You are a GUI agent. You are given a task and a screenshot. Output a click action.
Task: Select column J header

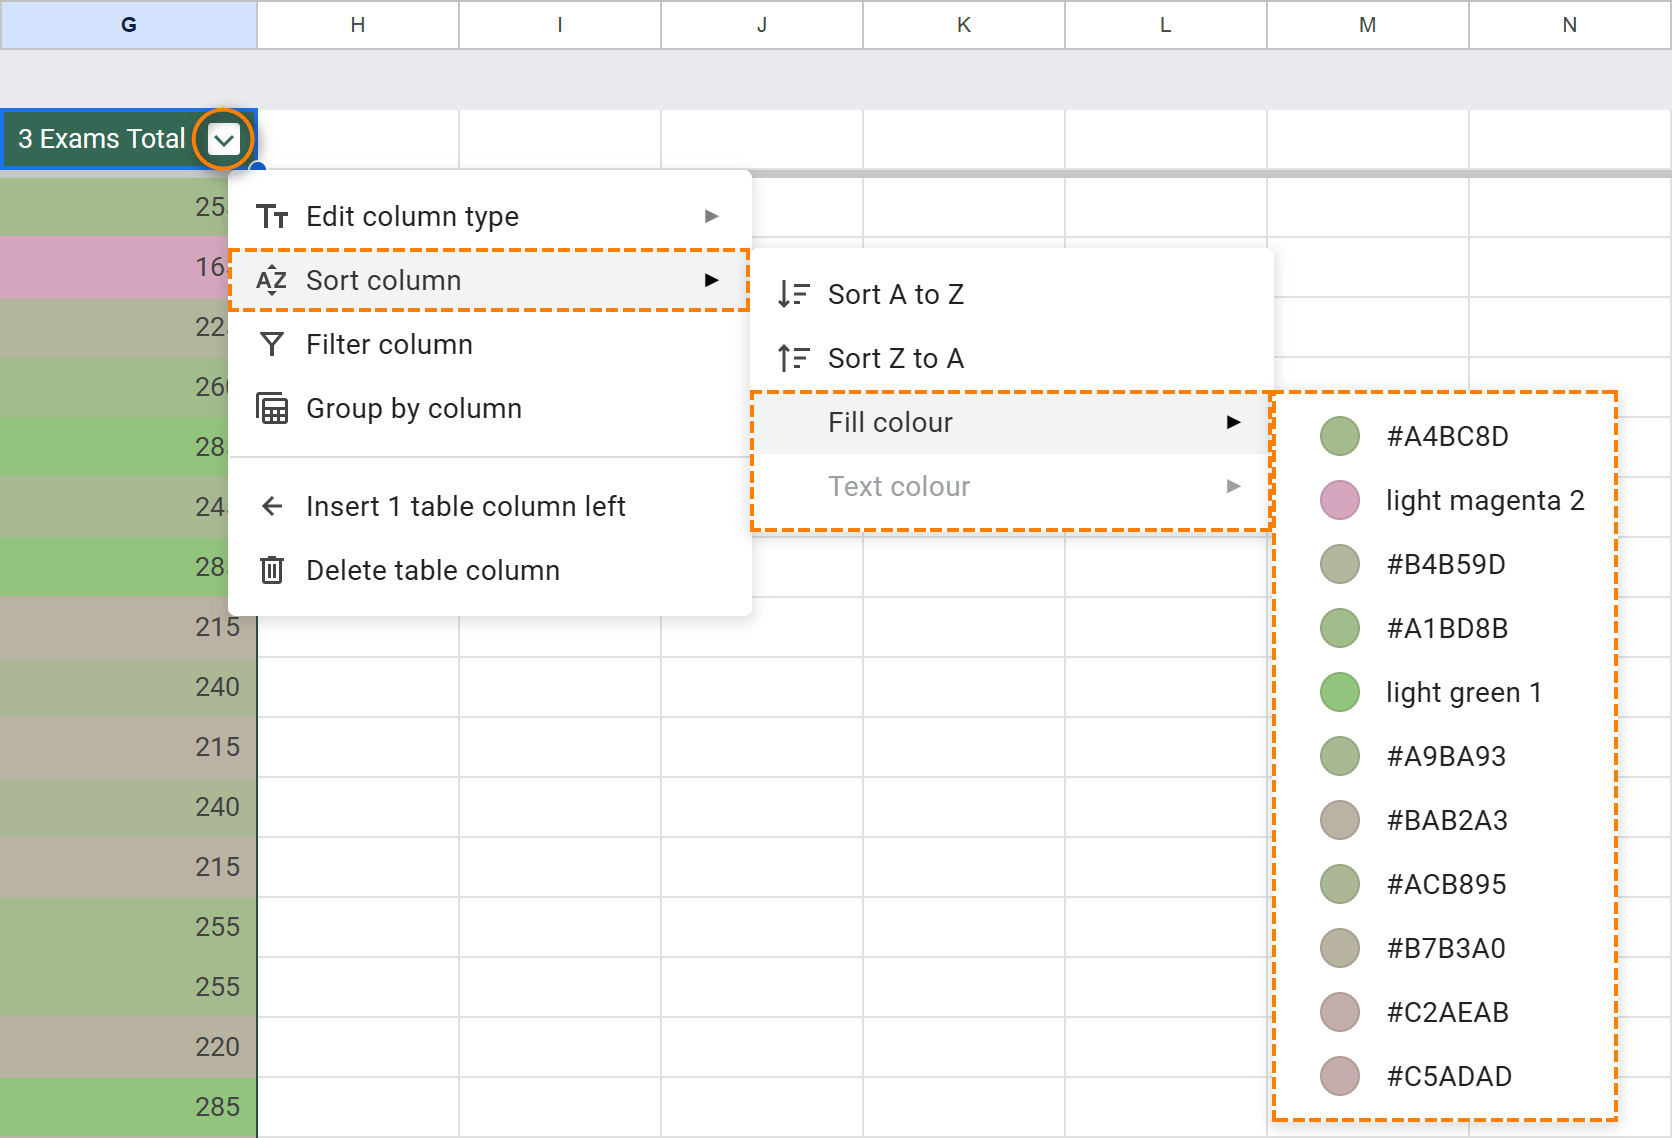[x=762, y=25]
